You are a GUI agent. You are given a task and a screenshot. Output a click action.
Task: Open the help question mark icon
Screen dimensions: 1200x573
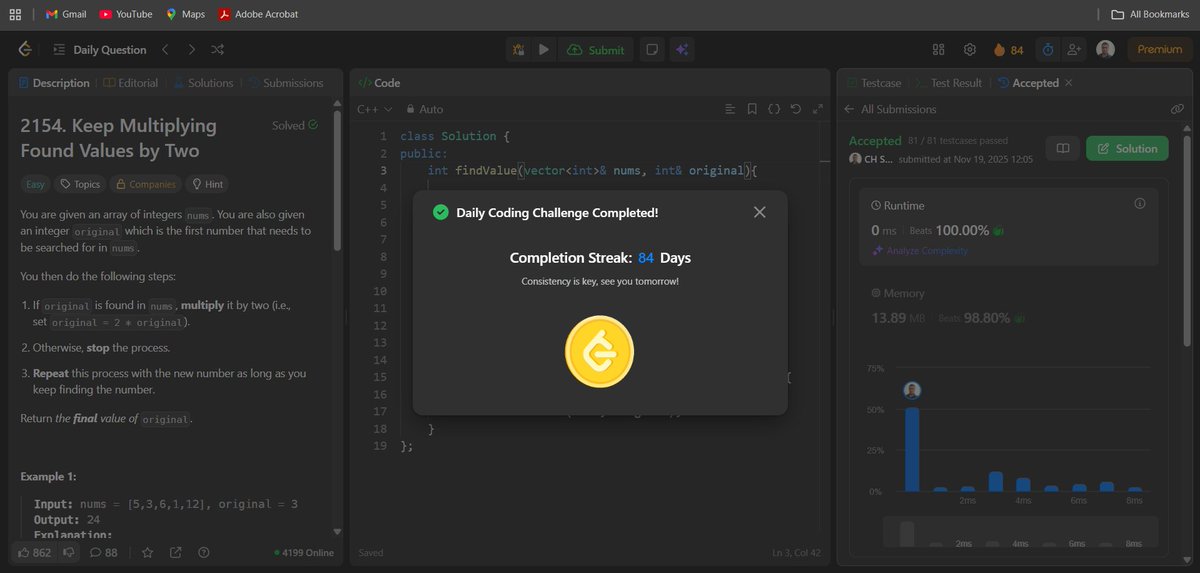204,552
